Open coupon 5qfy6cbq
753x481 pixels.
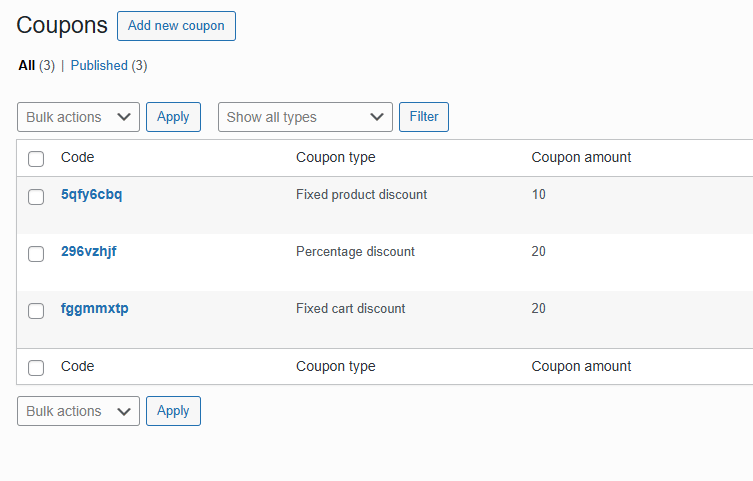[91, 195]
